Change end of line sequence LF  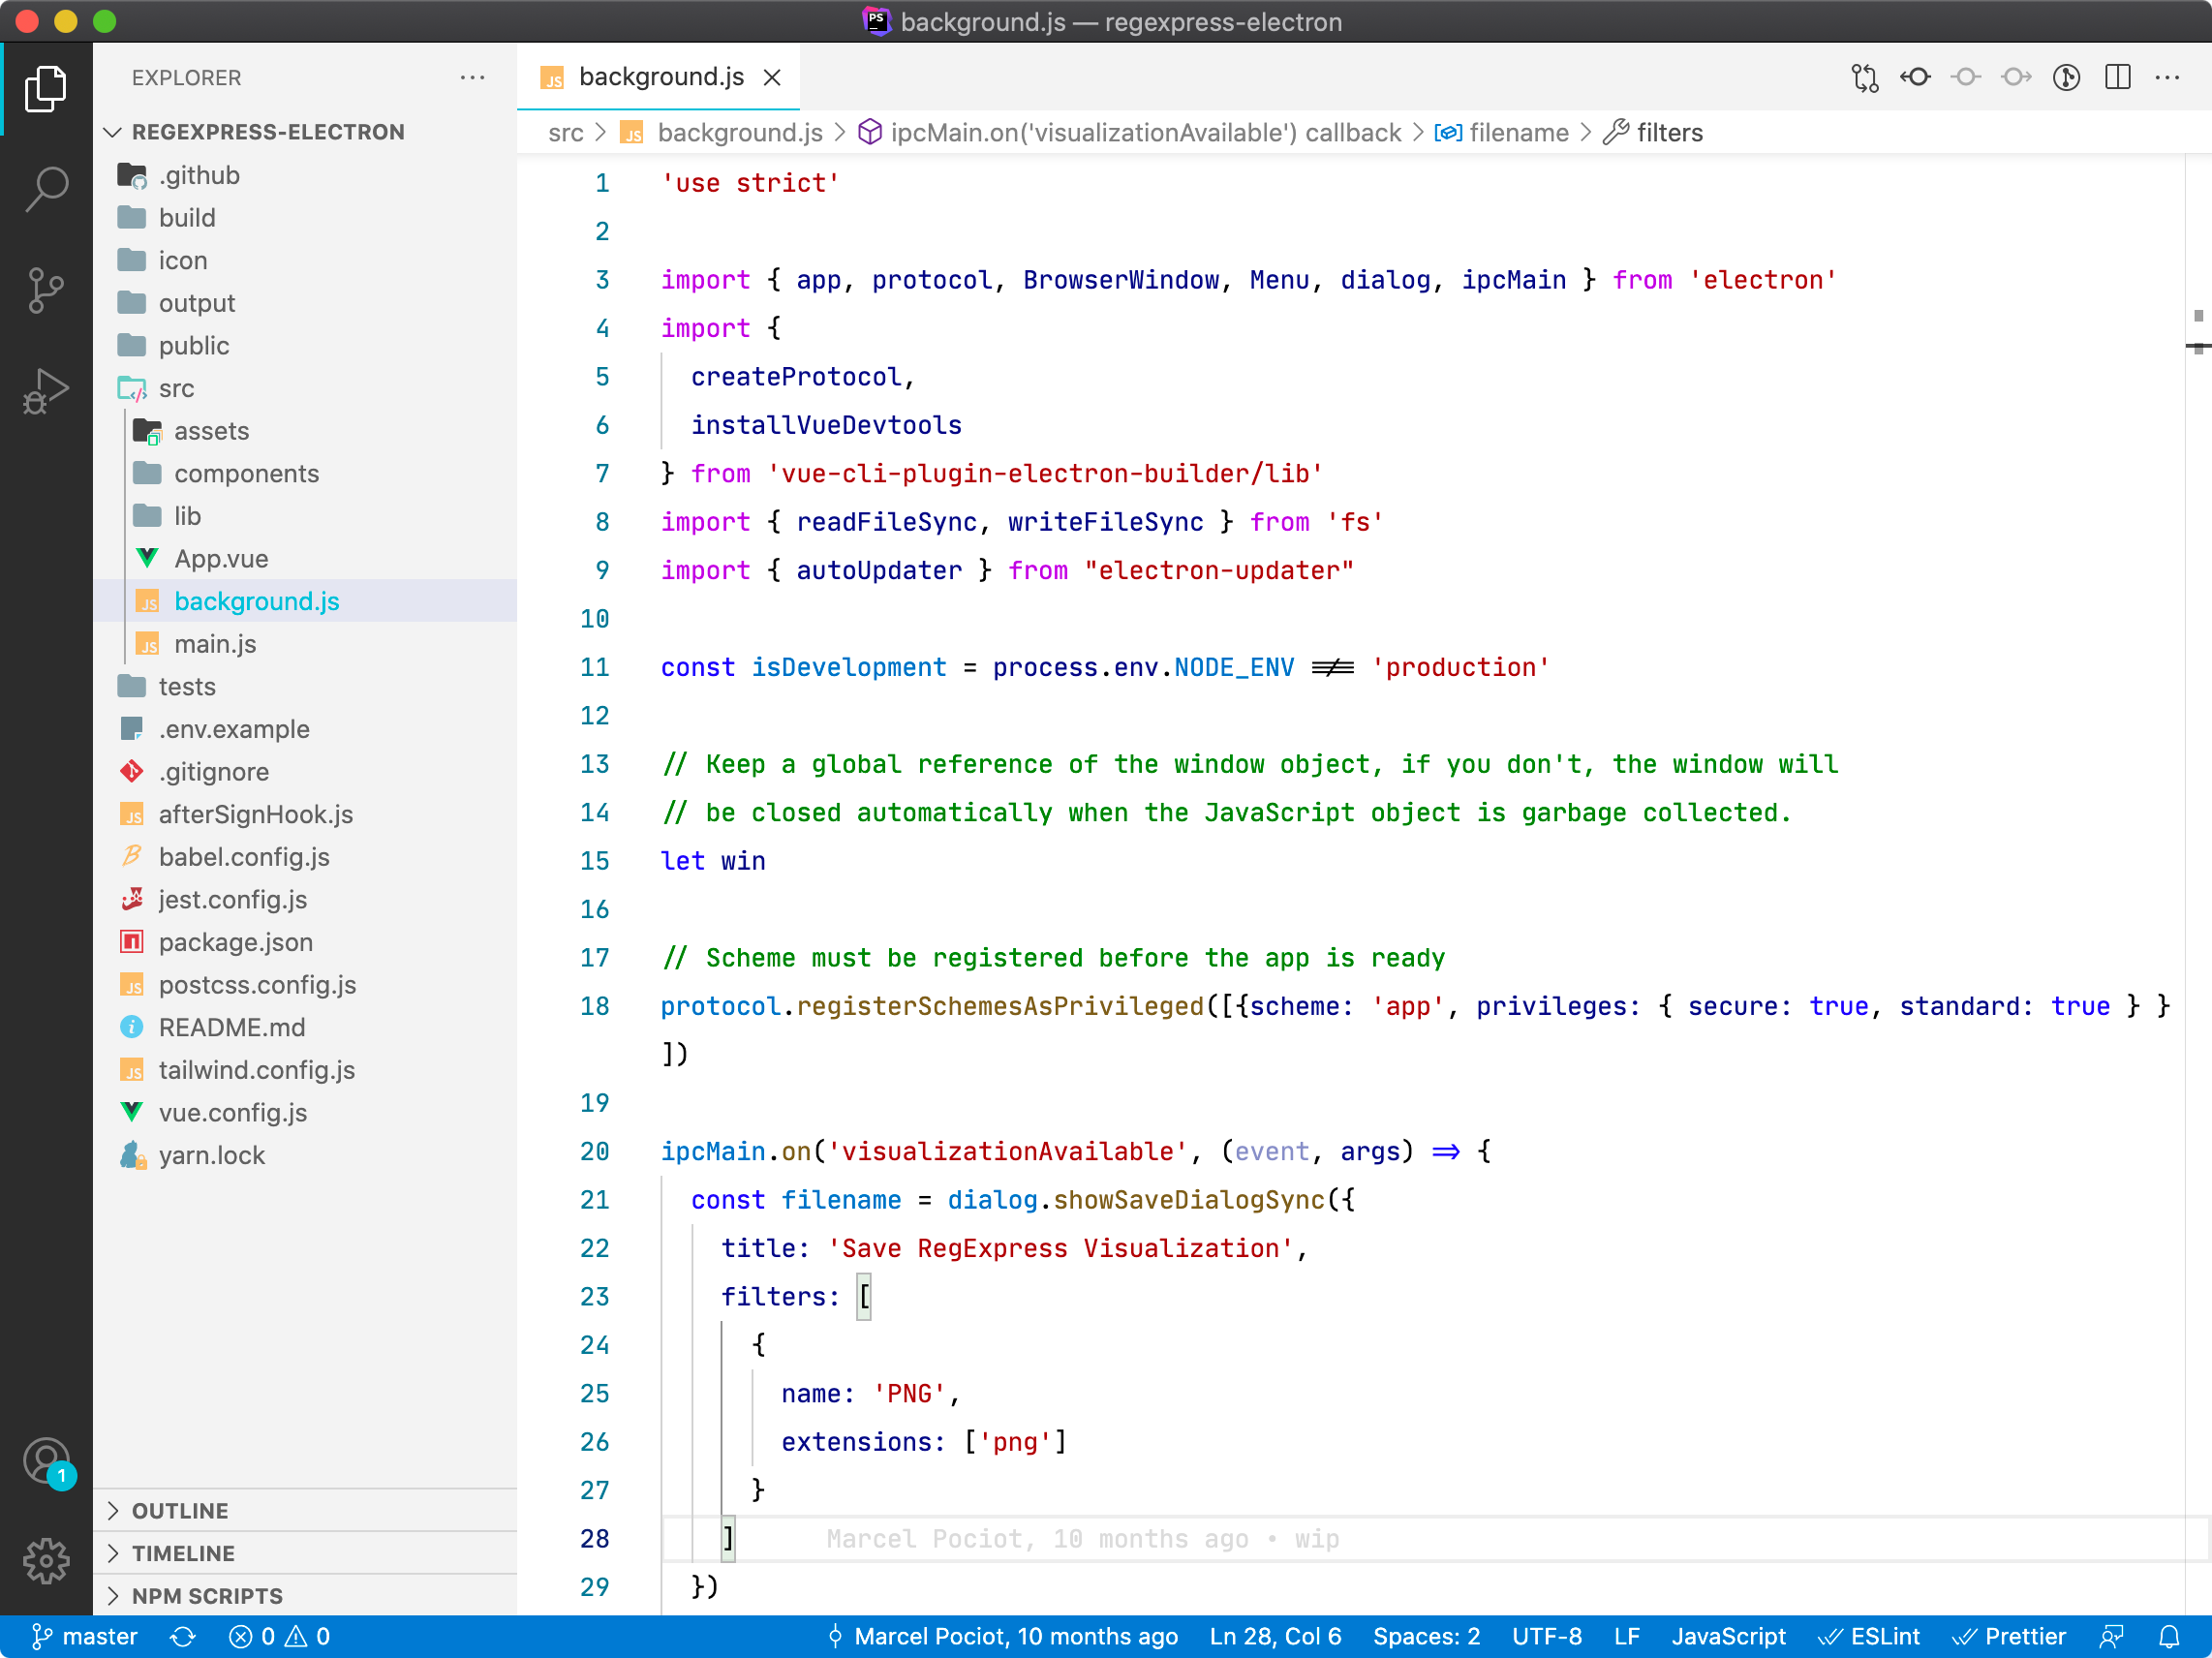tap(1626, 1636)
